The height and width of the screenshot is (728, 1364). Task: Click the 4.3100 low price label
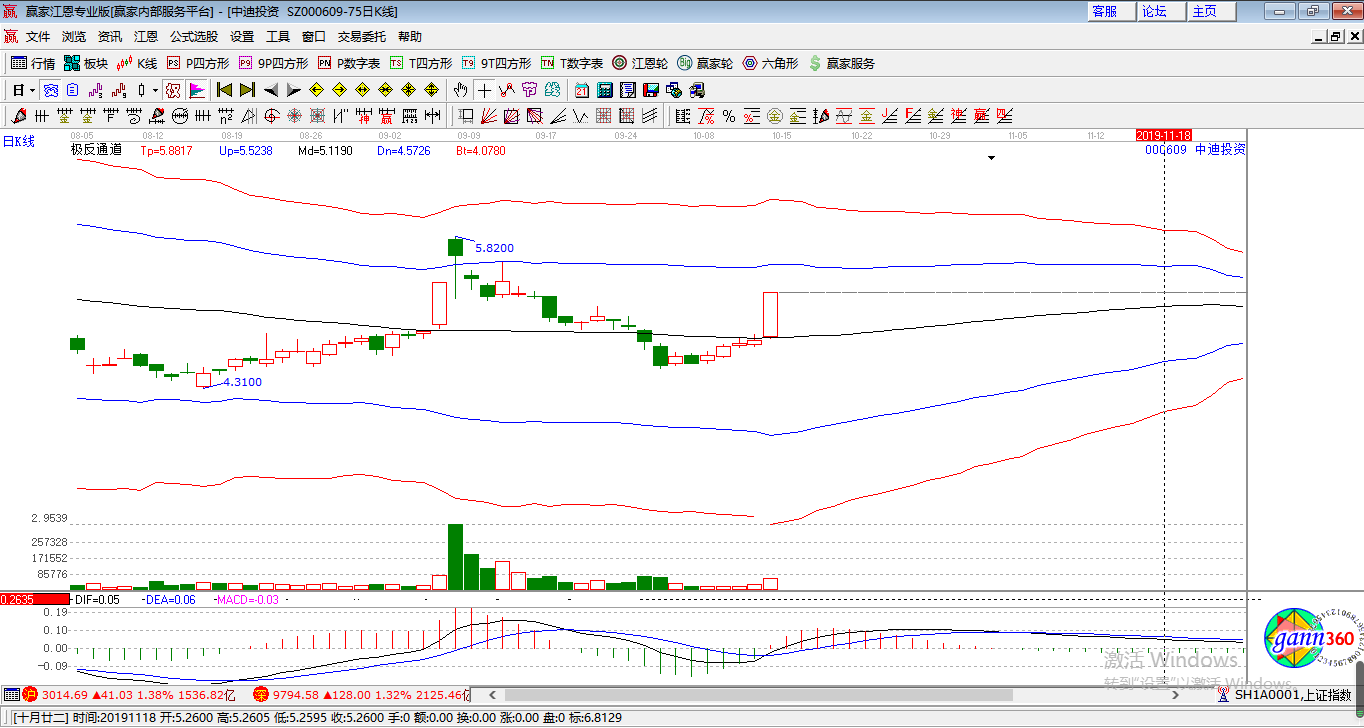click(x=242, y=382)
